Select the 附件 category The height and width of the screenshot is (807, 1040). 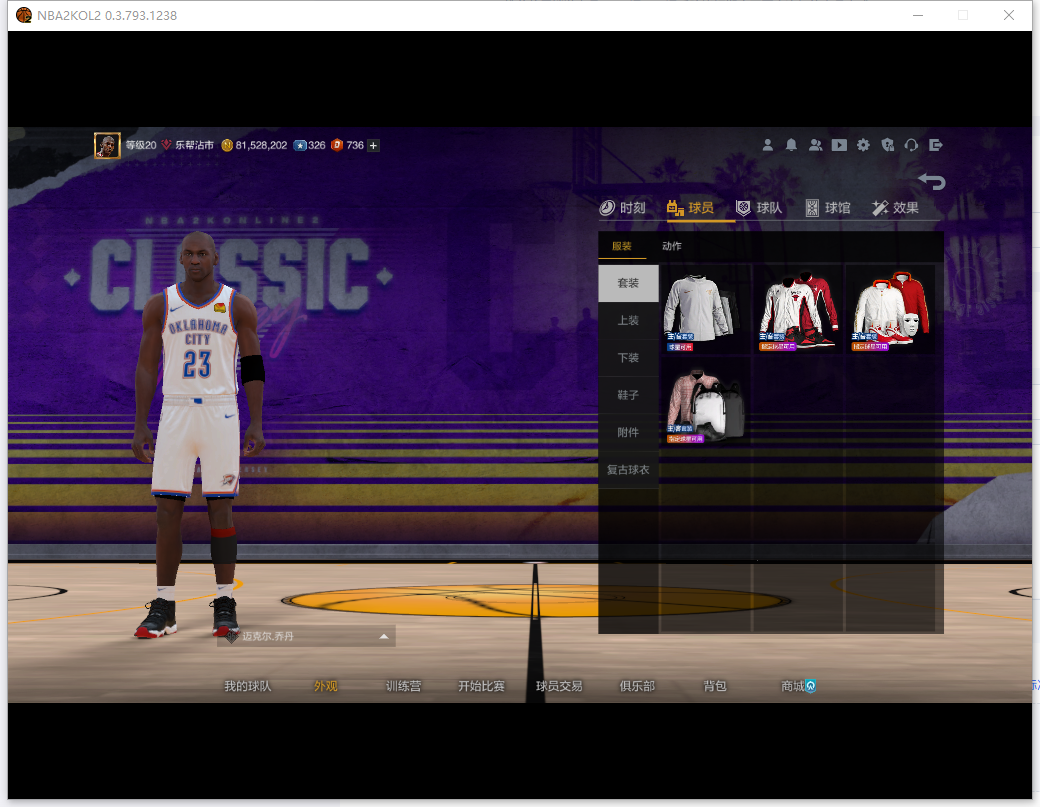click(x=628, y=432)
